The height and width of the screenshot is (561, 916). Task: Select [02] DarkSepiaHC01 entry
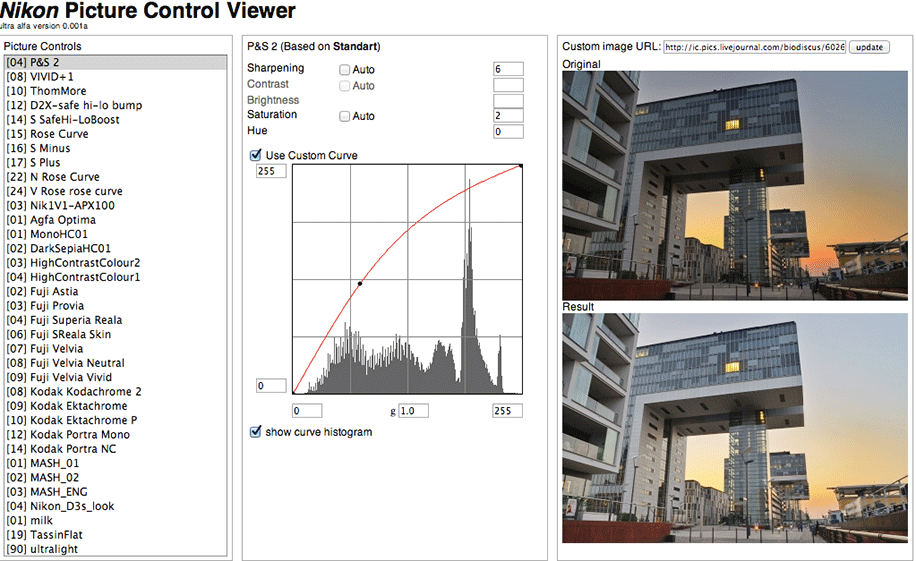[116, 248]
